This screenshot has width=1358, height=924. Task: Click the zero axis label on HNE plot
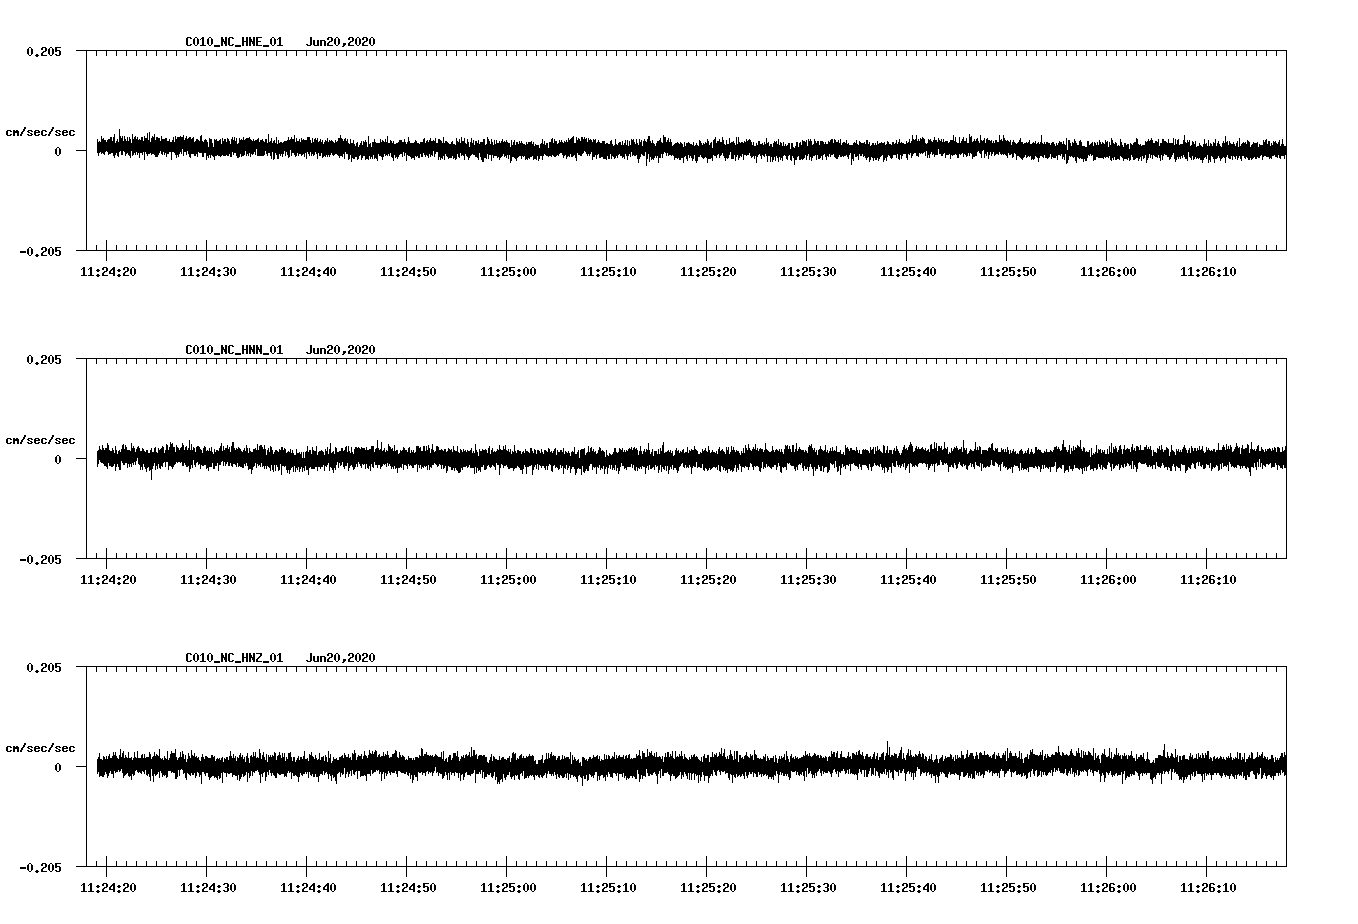click(x=58, y=151)
